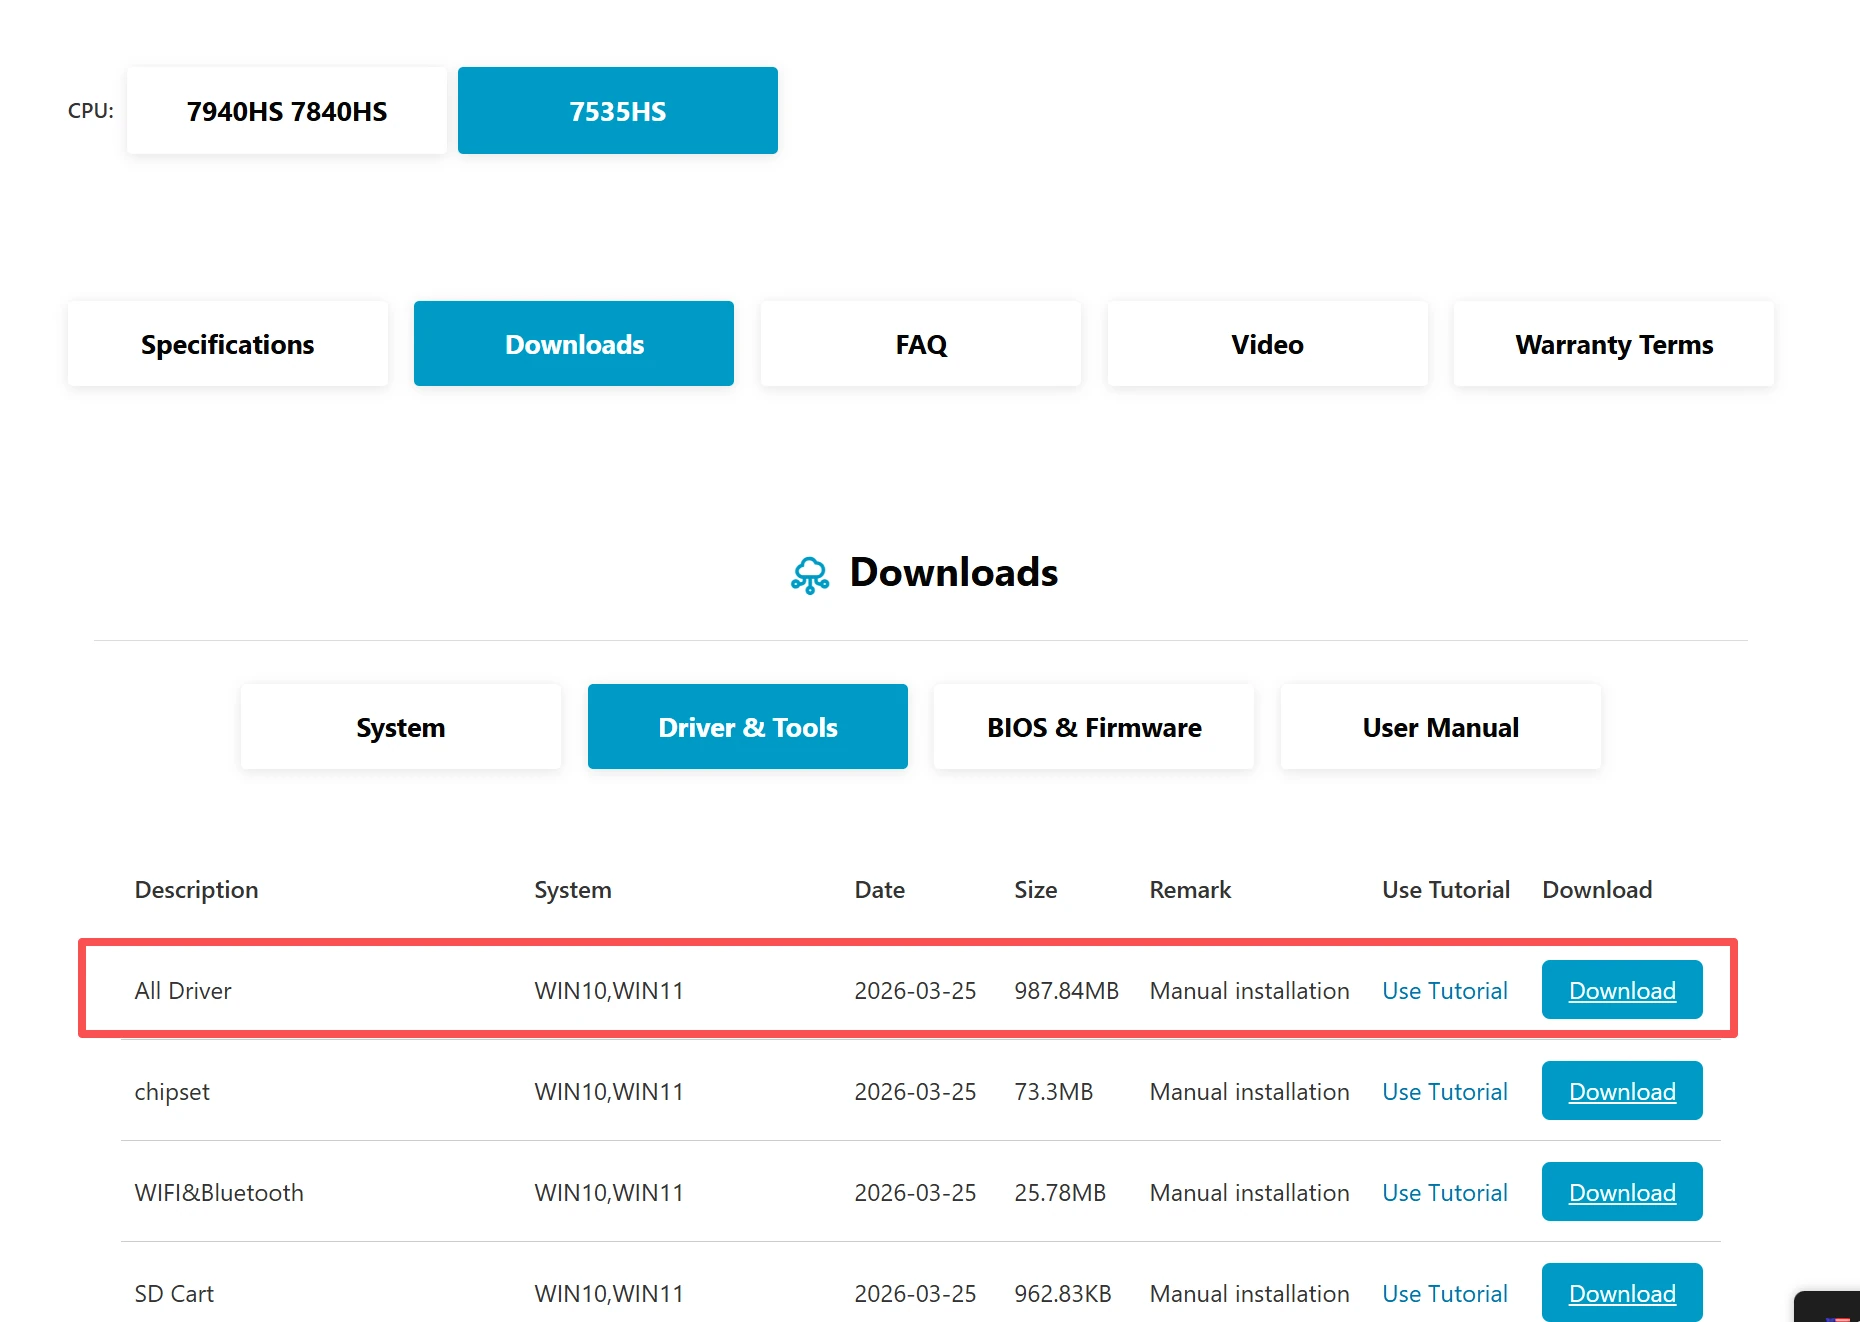Switch to BIOS & Firmware category
This screenshot has width=1860, height=1322.
[x=1094, y=727]
